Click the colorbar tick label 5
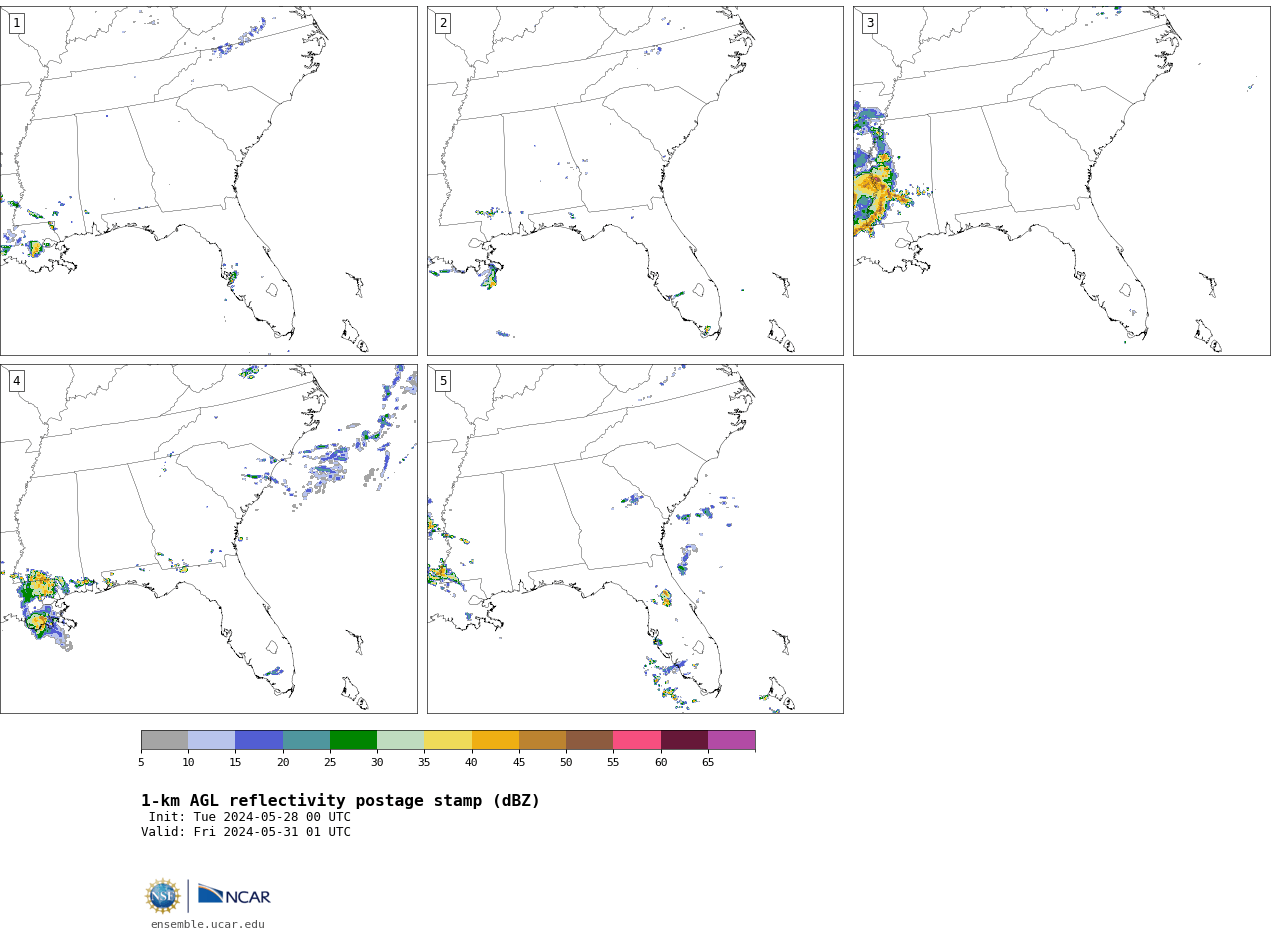Screen dimensions: 1280x936 141,763
